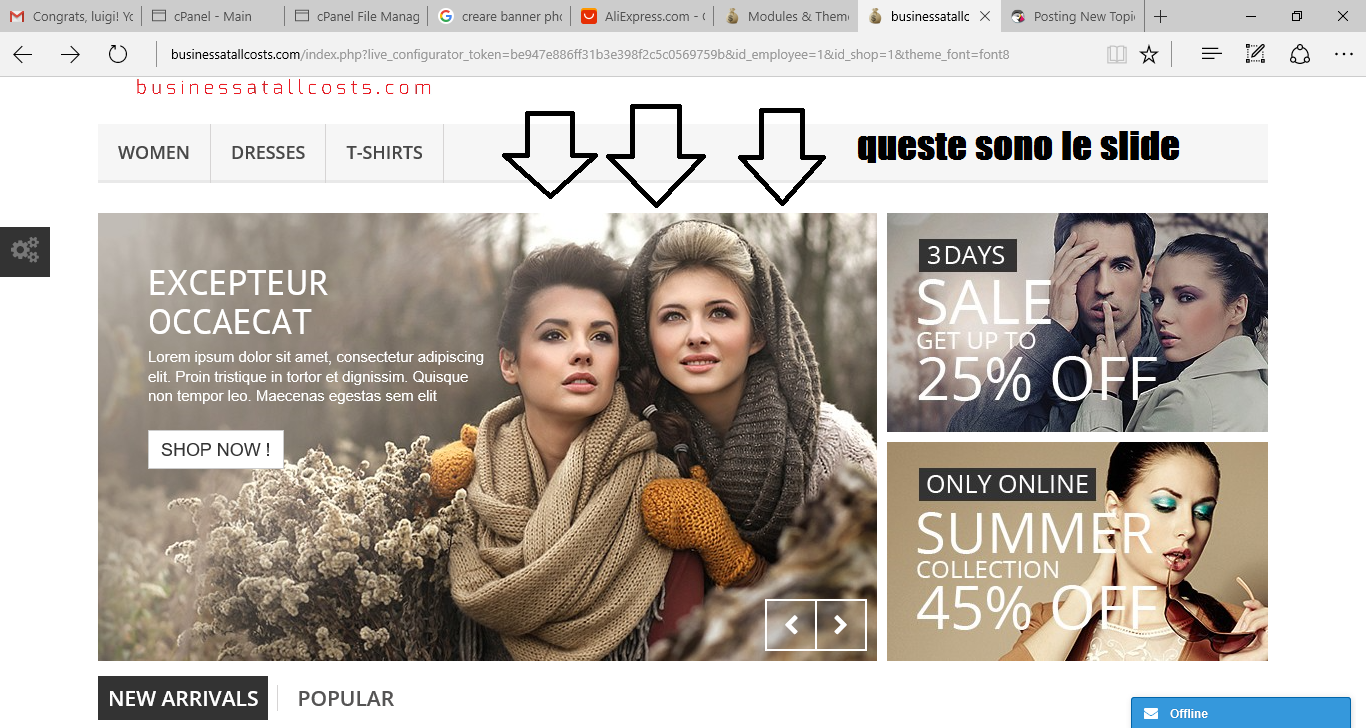Open the T-SHIRTS menu category
This screenshot has width=1366, height=728.
[x=385, y=153]
